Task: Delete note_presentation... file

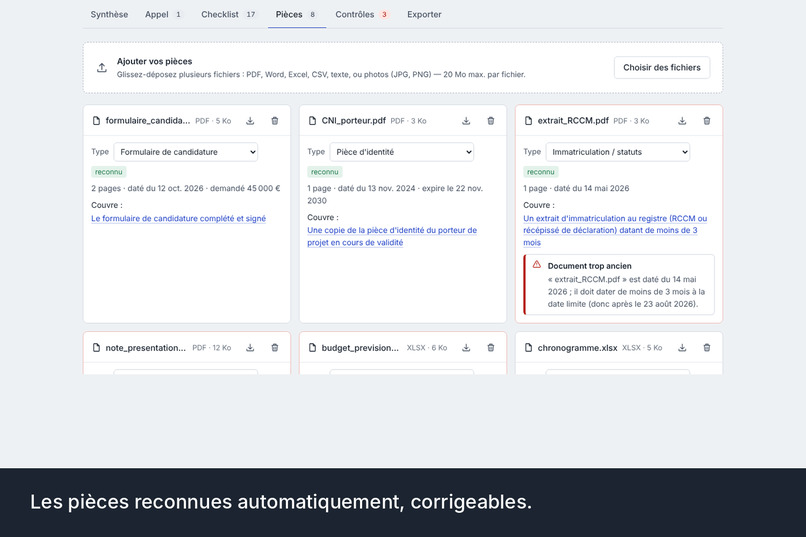Action: [275, 348]
